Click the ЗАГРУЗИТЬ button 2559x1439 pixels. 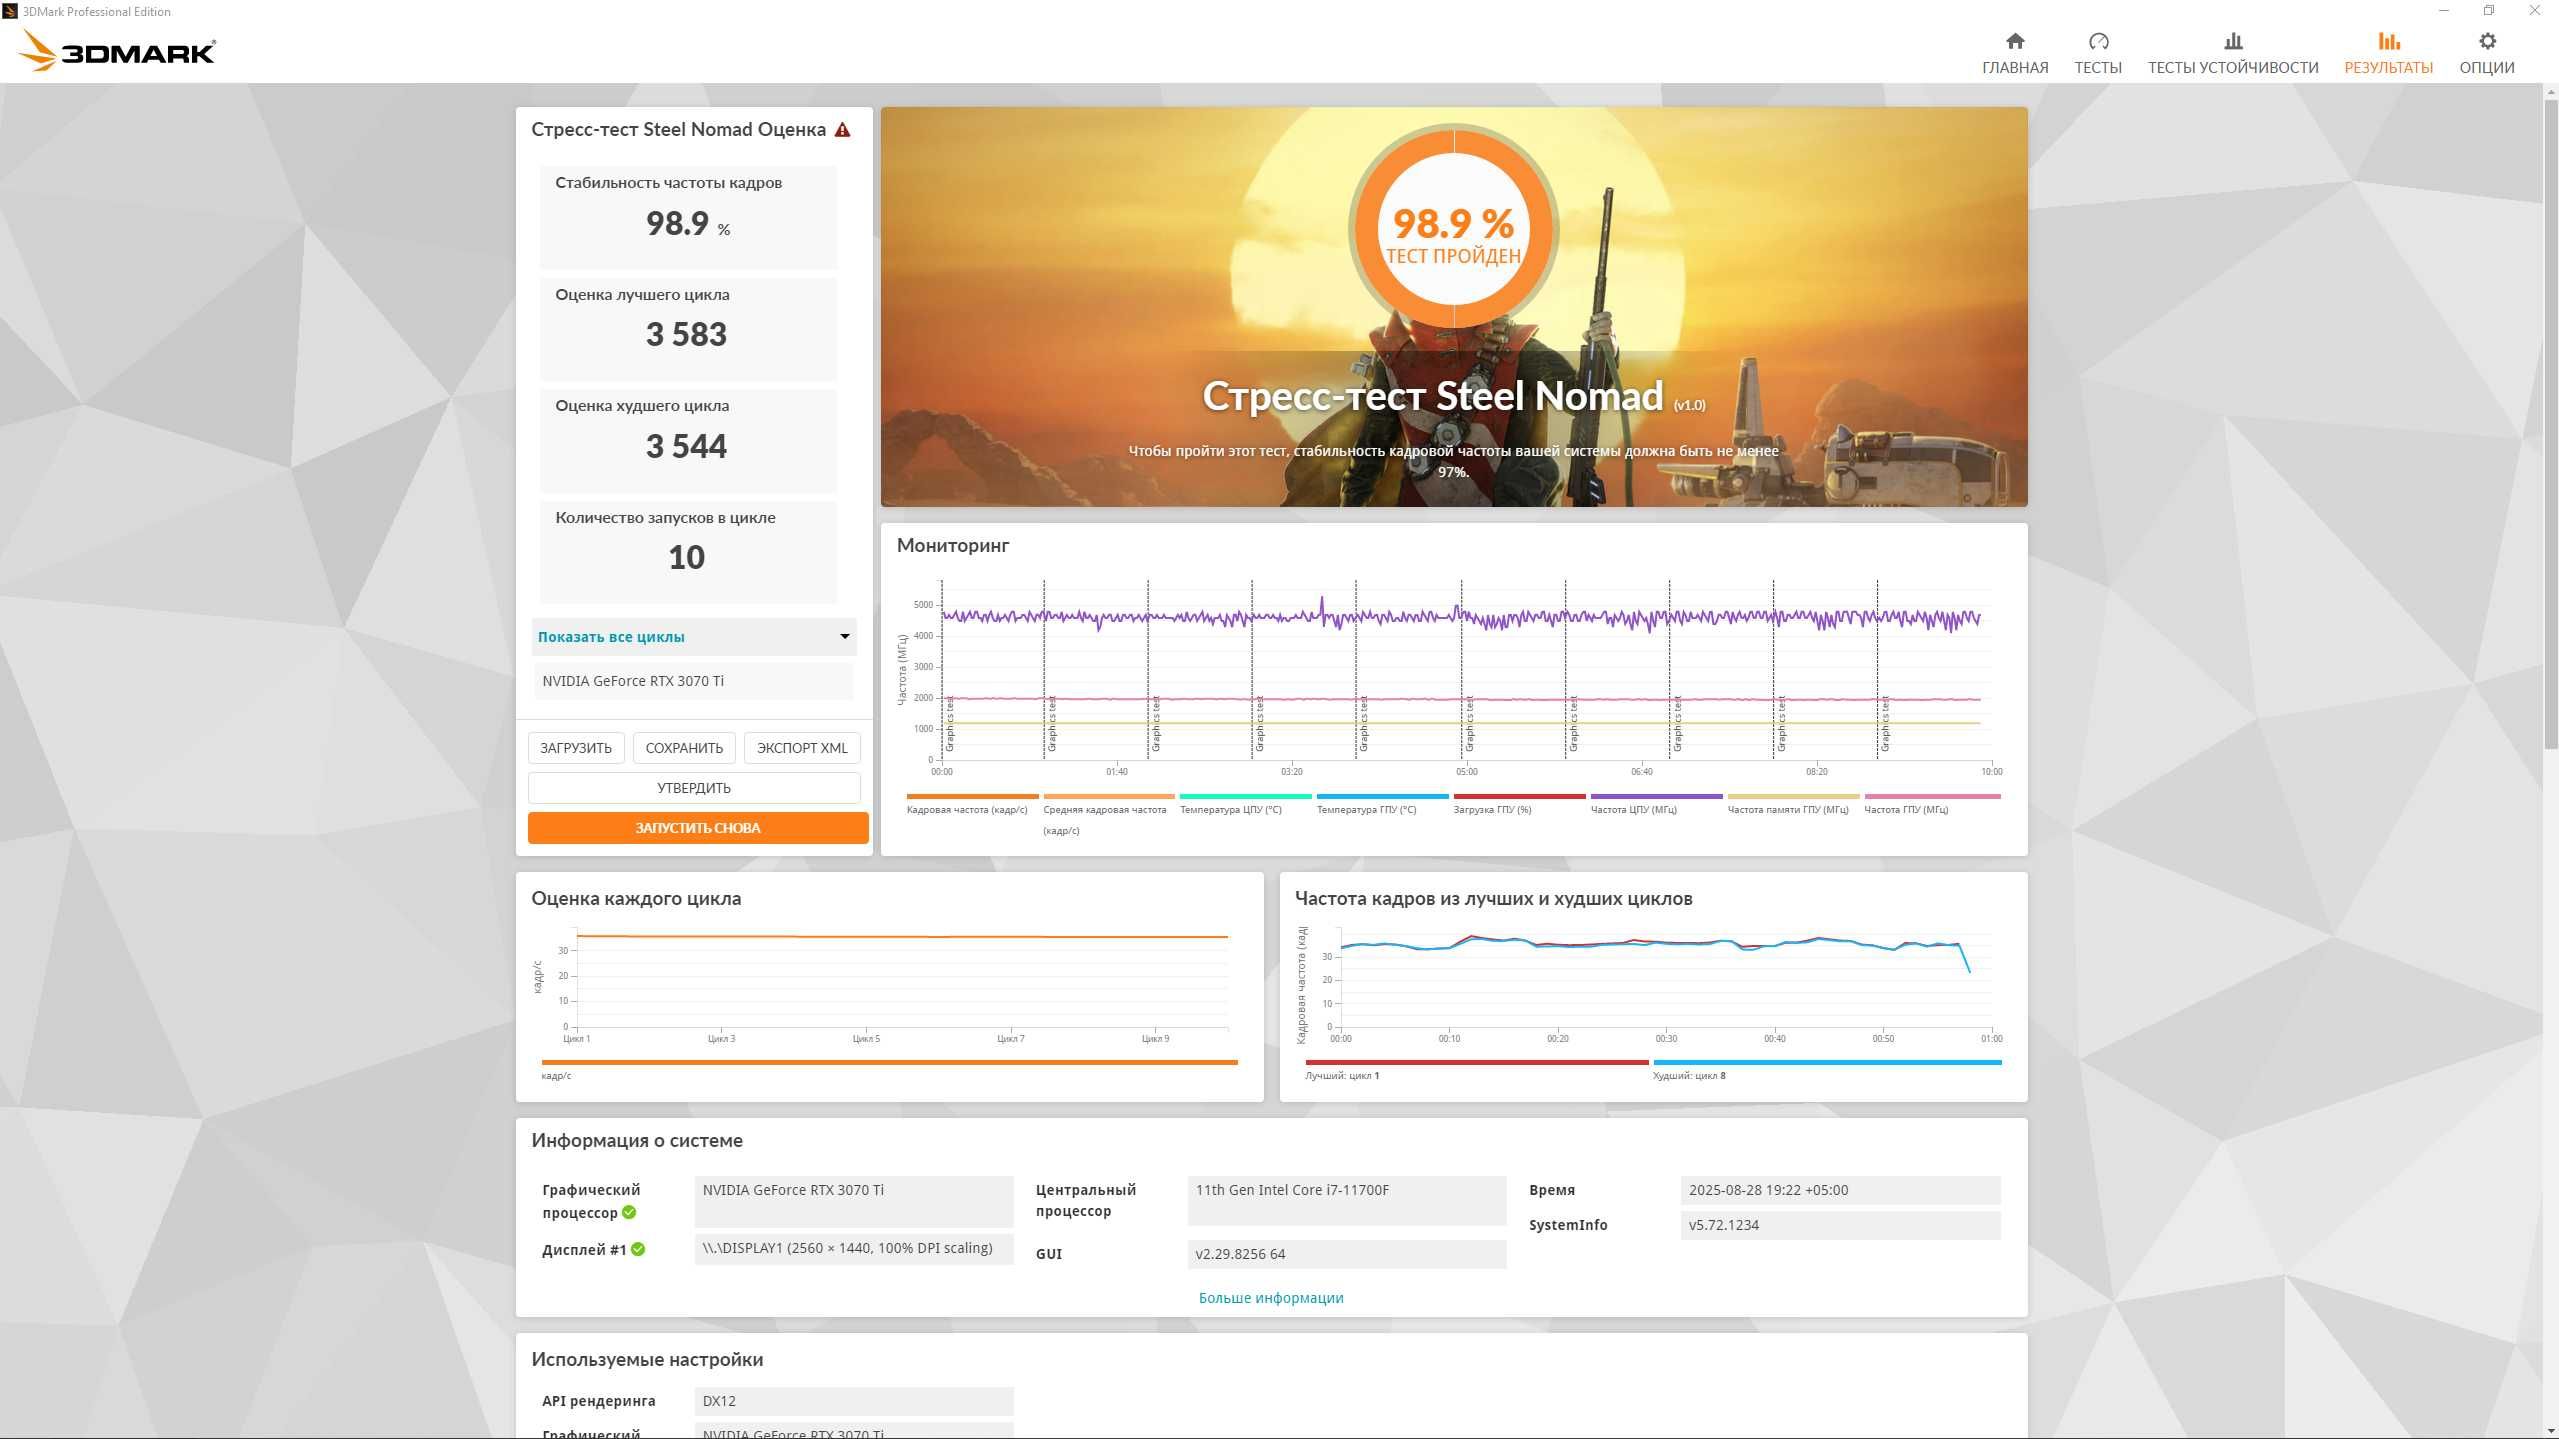point(576,748)
